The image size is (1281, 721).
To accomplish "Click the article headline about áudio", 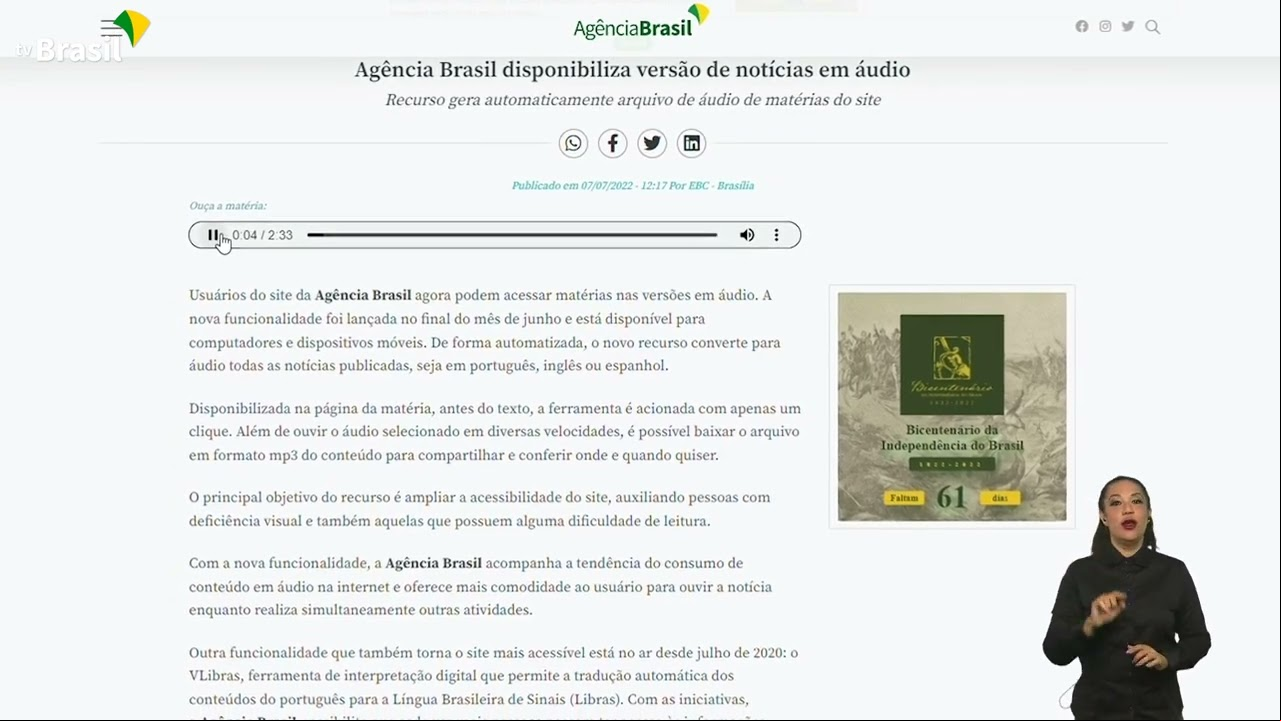I will (632, 70).
